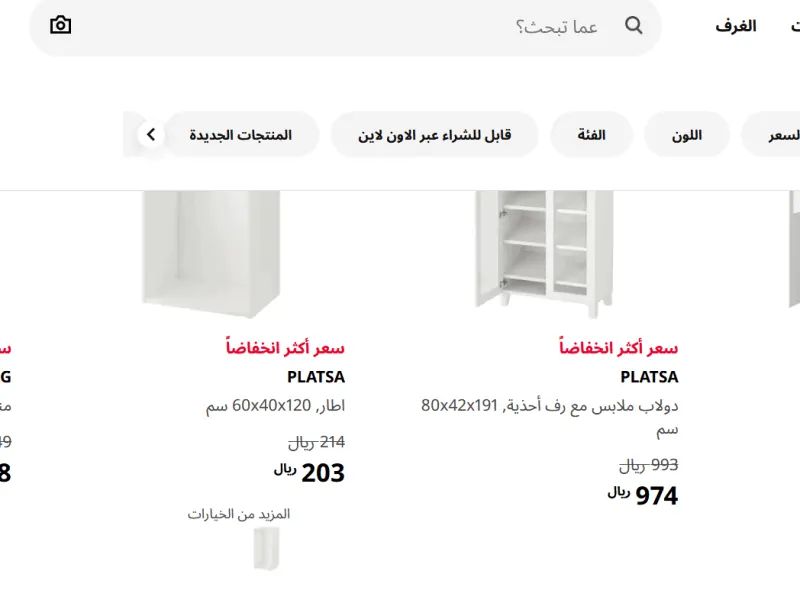Image resolution: width=800 pixels, height=600 pixels.
Task: Click اطار, 60x40x120 سم description text
Action: tap(276, 406)
